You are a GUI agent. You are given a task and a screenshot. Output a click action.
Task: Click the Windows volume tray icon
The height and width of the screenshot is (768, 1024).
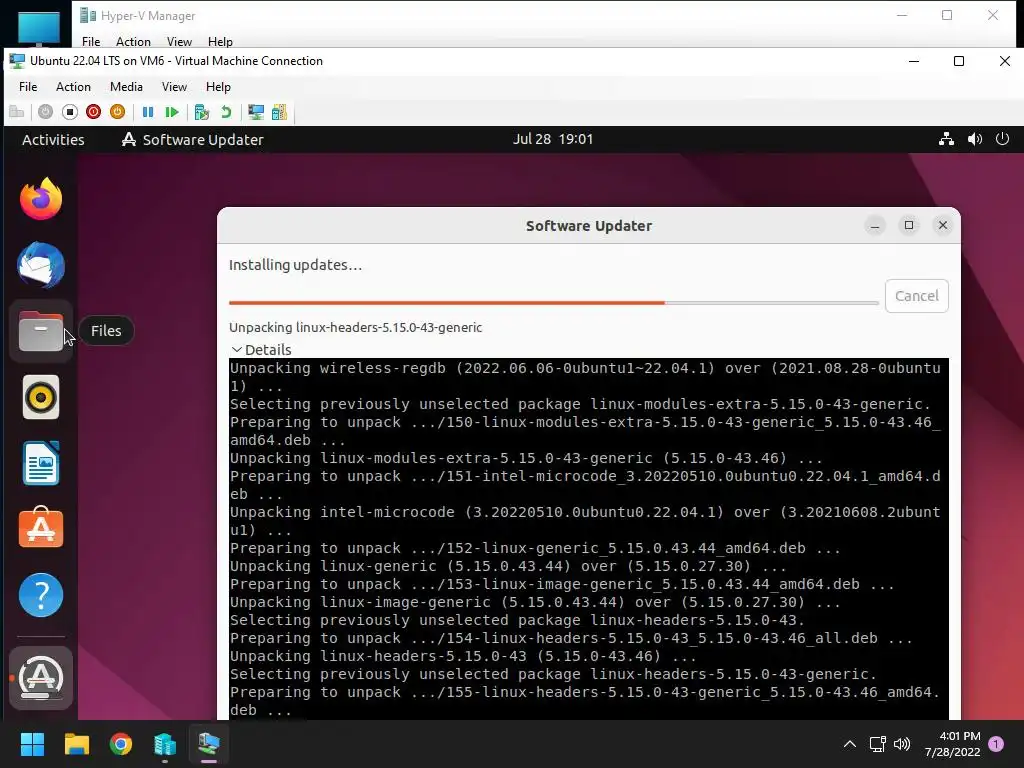pyautogui.click(x=902, y=744)
